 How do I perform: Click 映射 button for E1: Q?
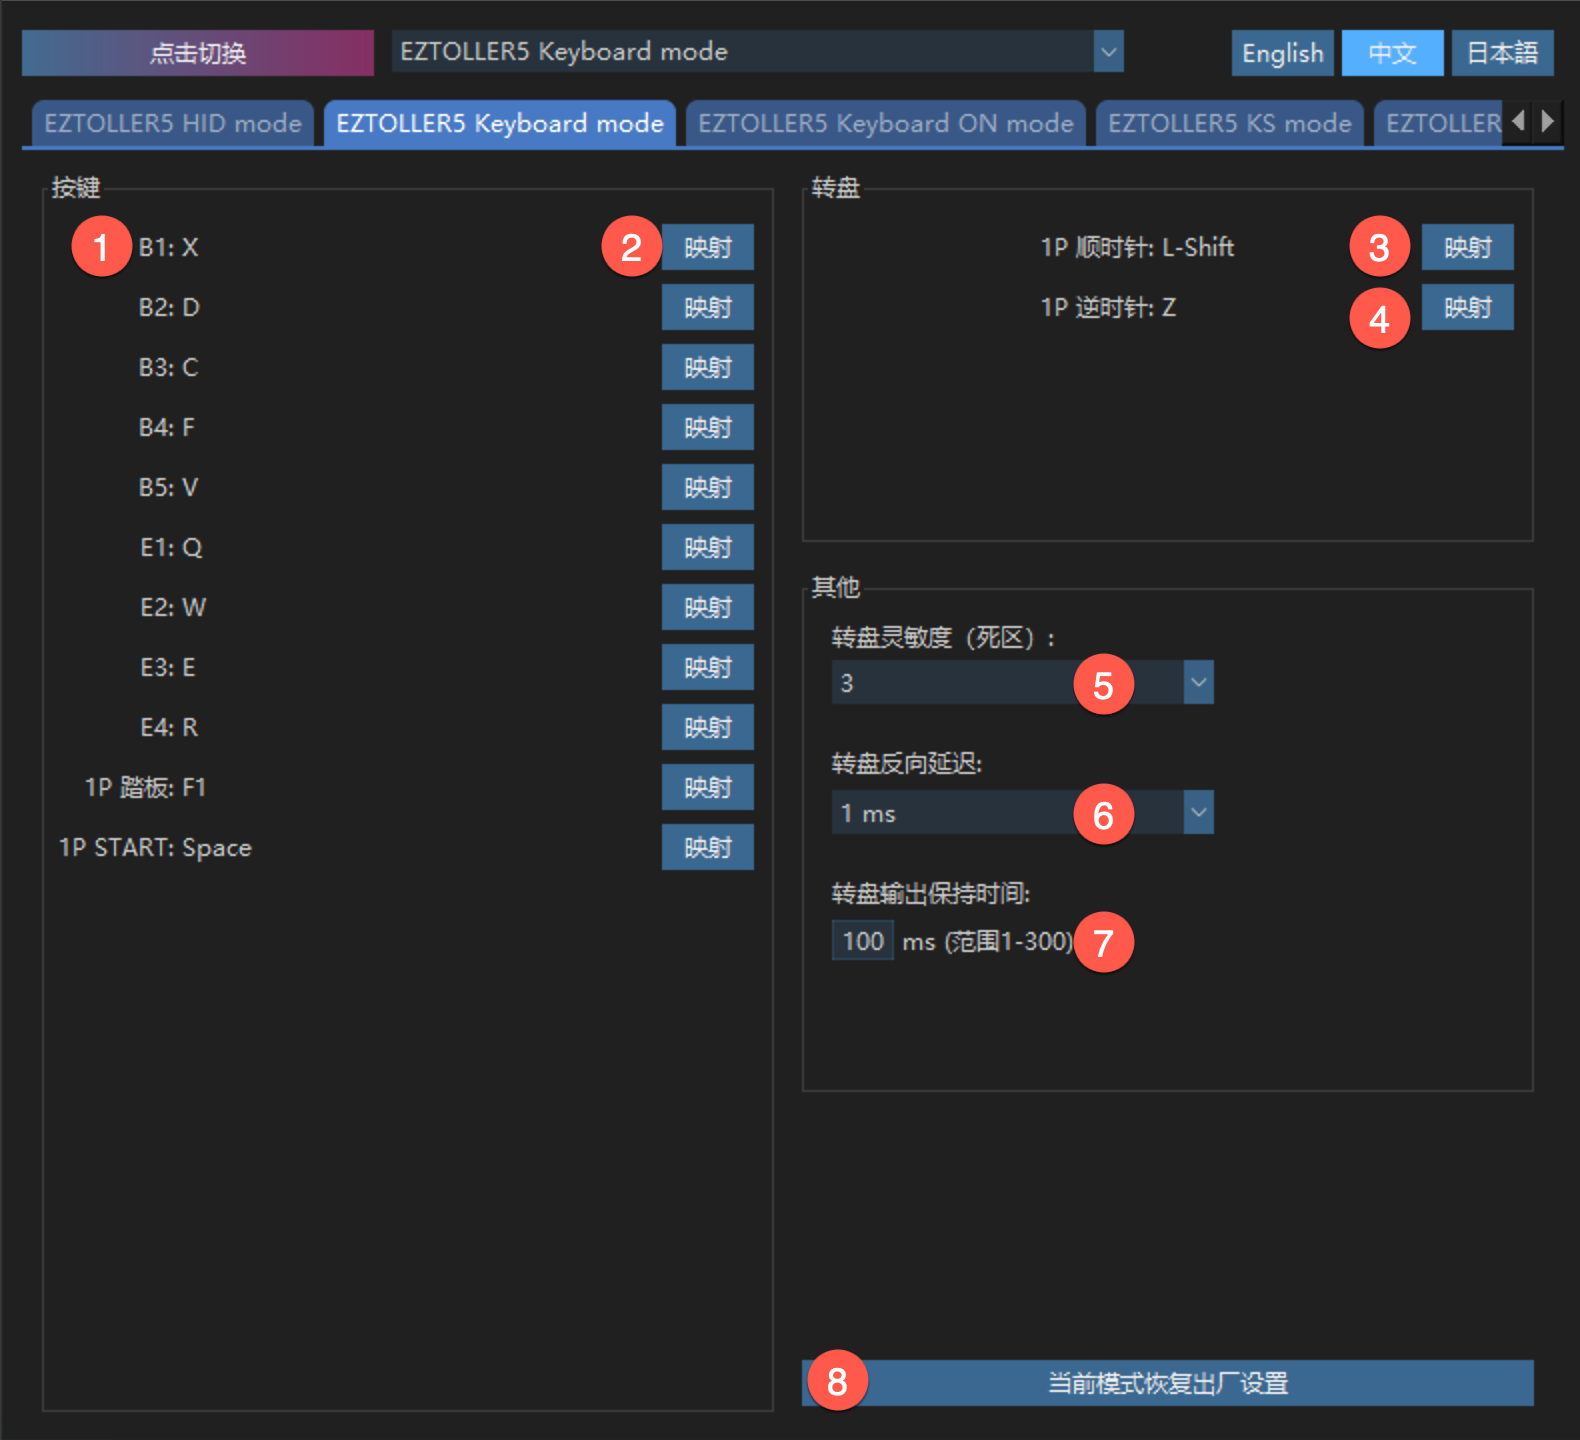tap(708, 547)
